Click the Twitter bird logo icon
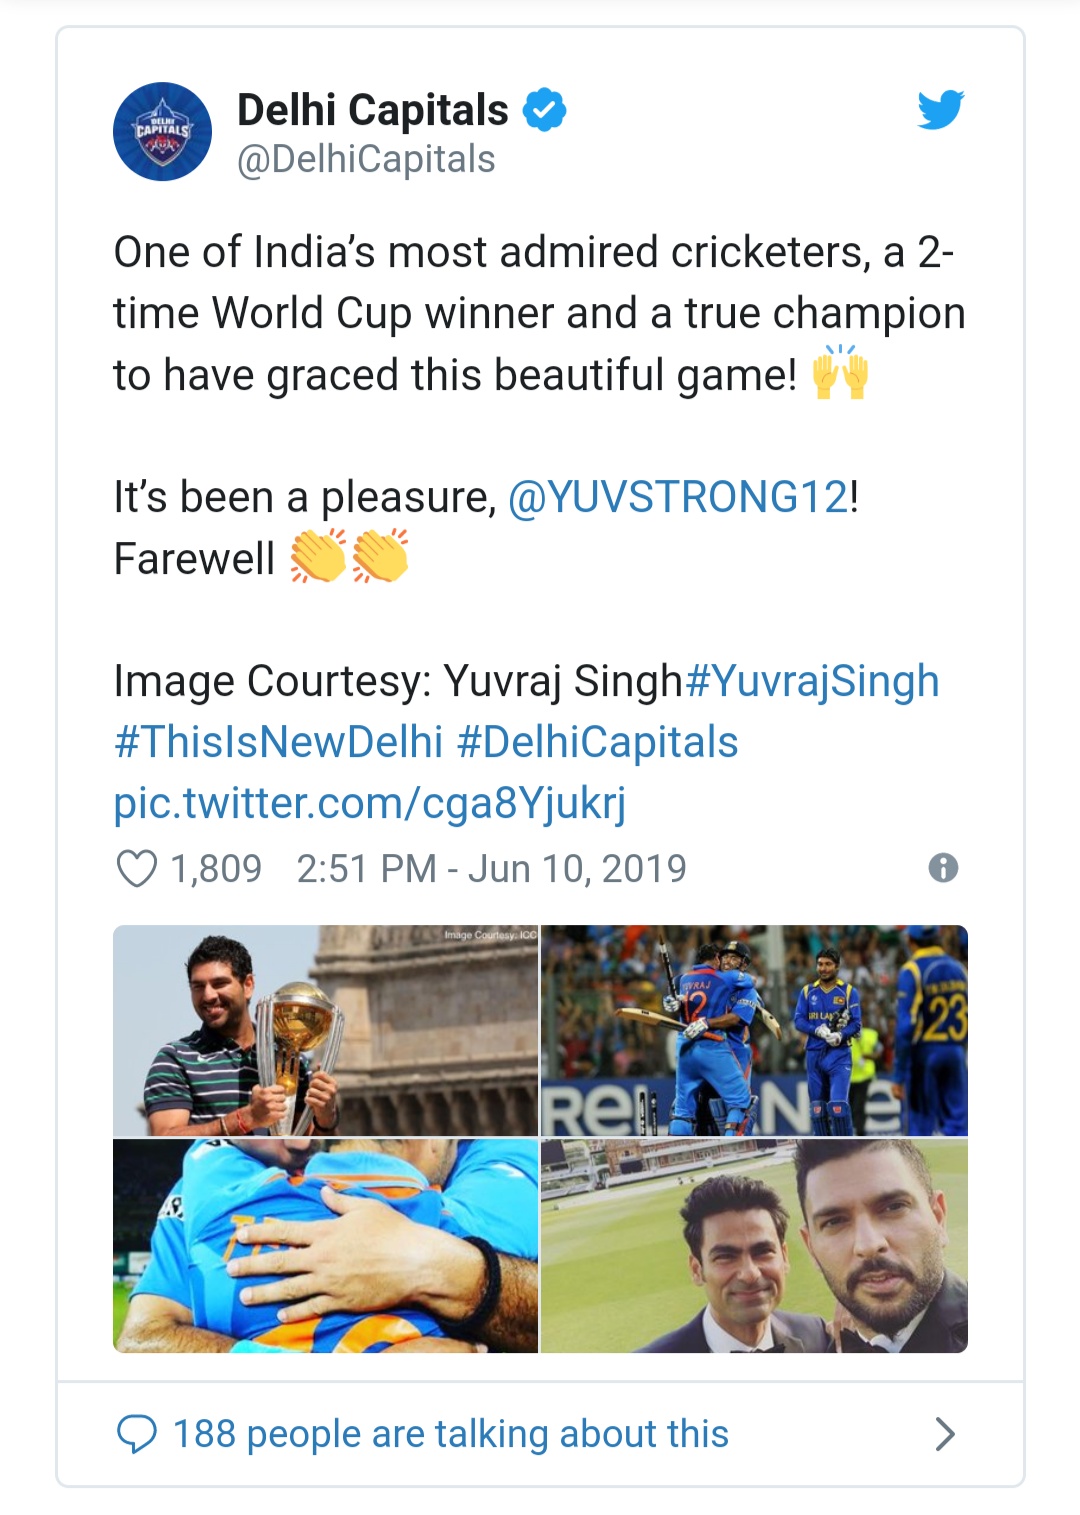The image size is (1080, 1515). (940, 110)
